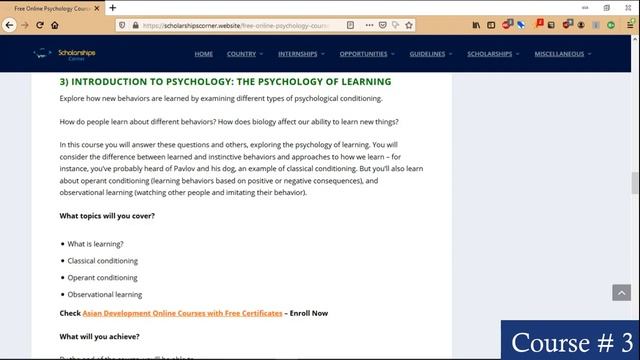Click the Scholarships Corner logo
Screen dimensions: 640x360
point(64,53)
